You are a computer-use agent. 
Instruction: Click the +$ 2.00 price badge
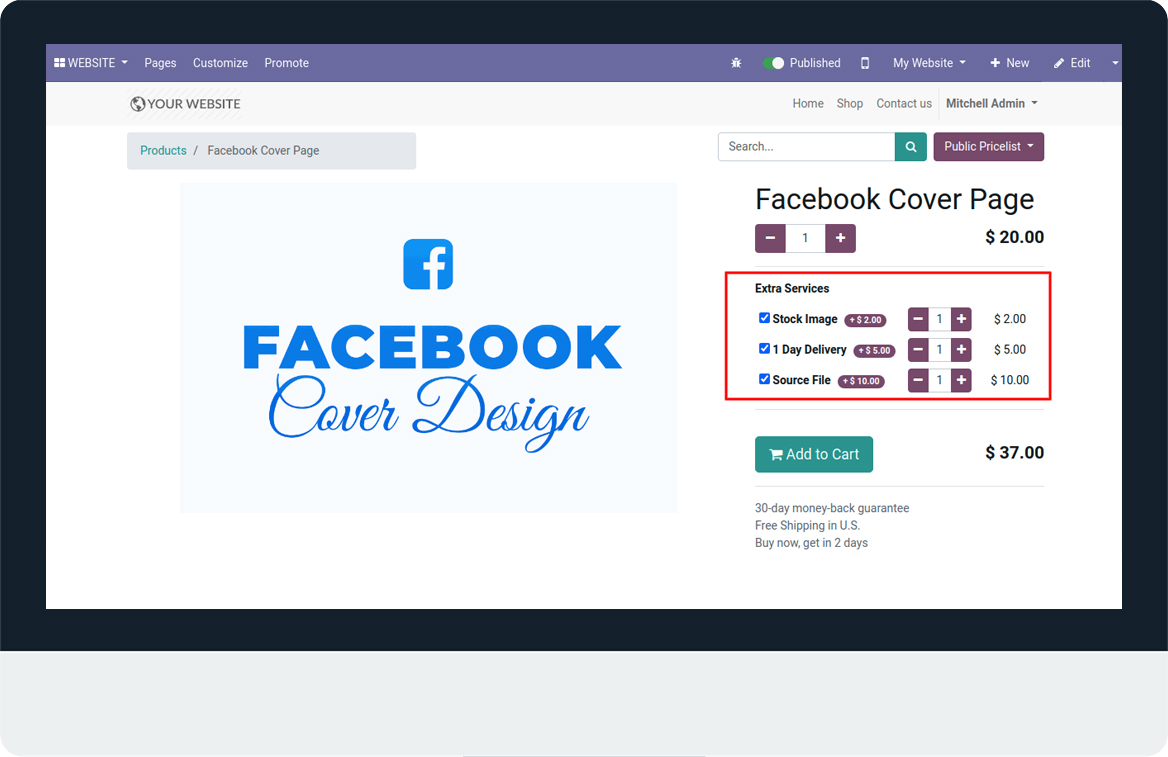(866, 320)
